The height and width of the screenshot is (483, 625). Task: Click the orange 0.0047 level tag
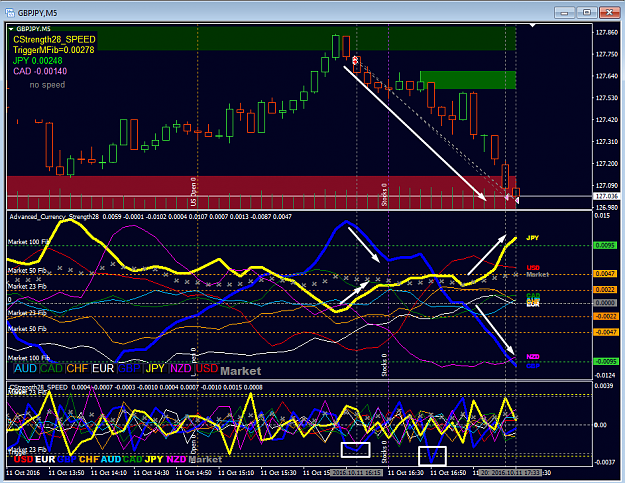(x=605, y=274)
